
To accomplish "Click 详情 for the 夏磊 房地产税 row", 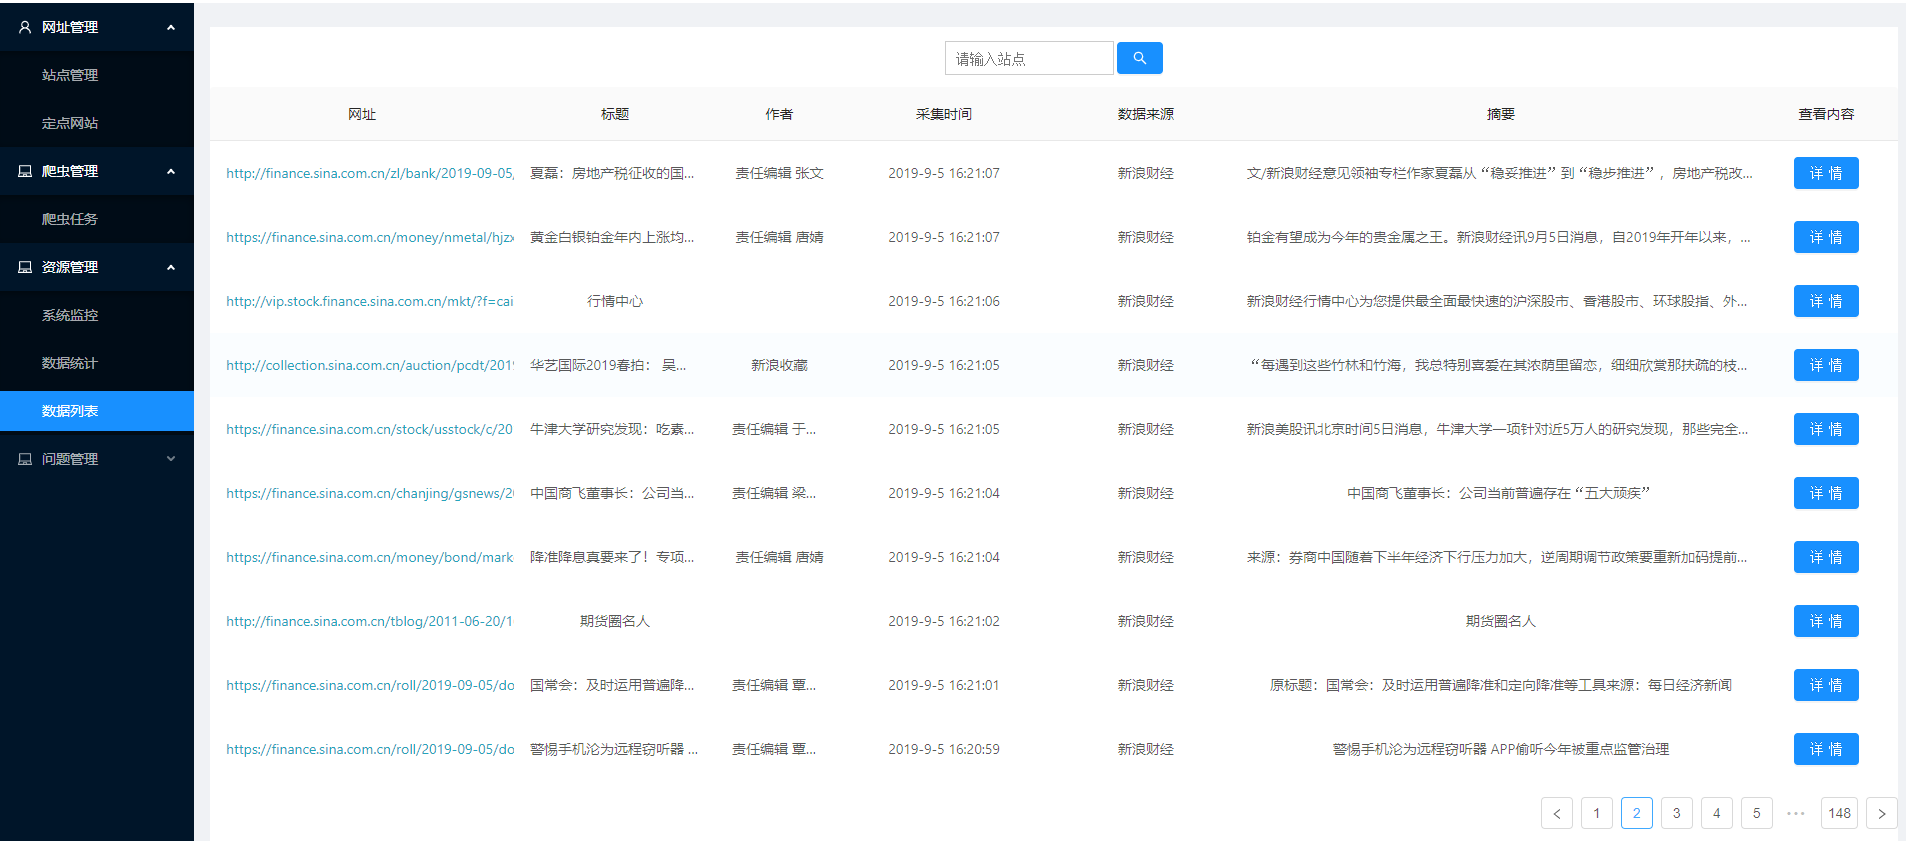I will point(1826,173).
